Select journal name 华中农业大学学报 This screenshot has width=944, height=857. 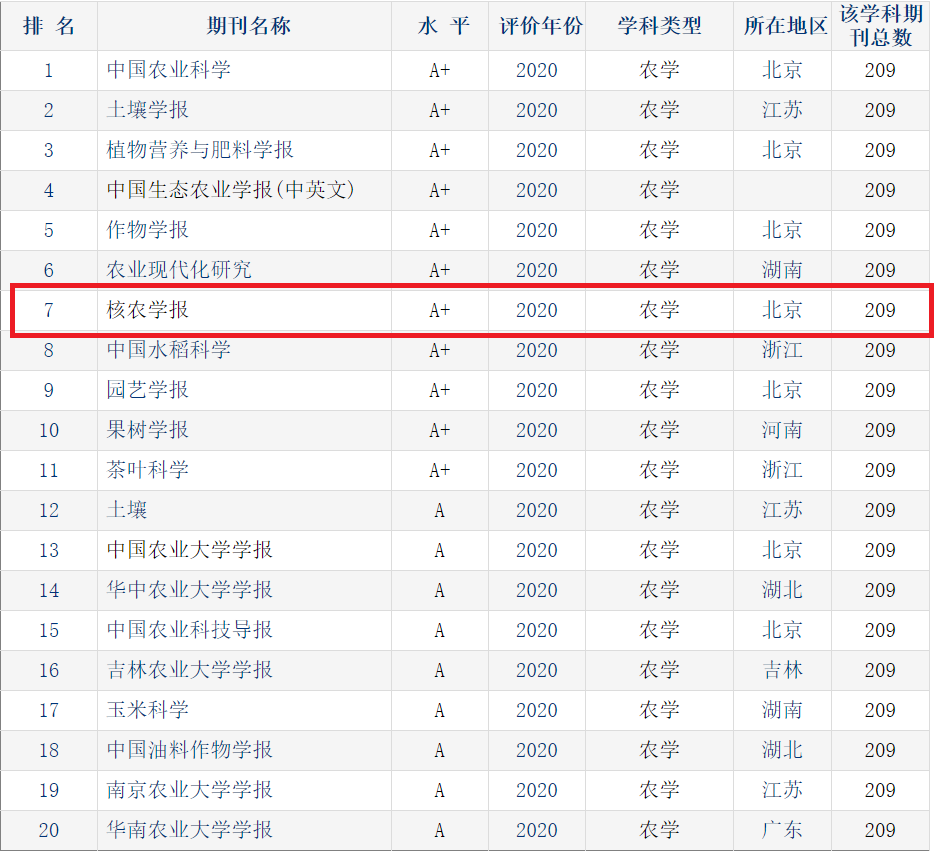pos(190,590)
